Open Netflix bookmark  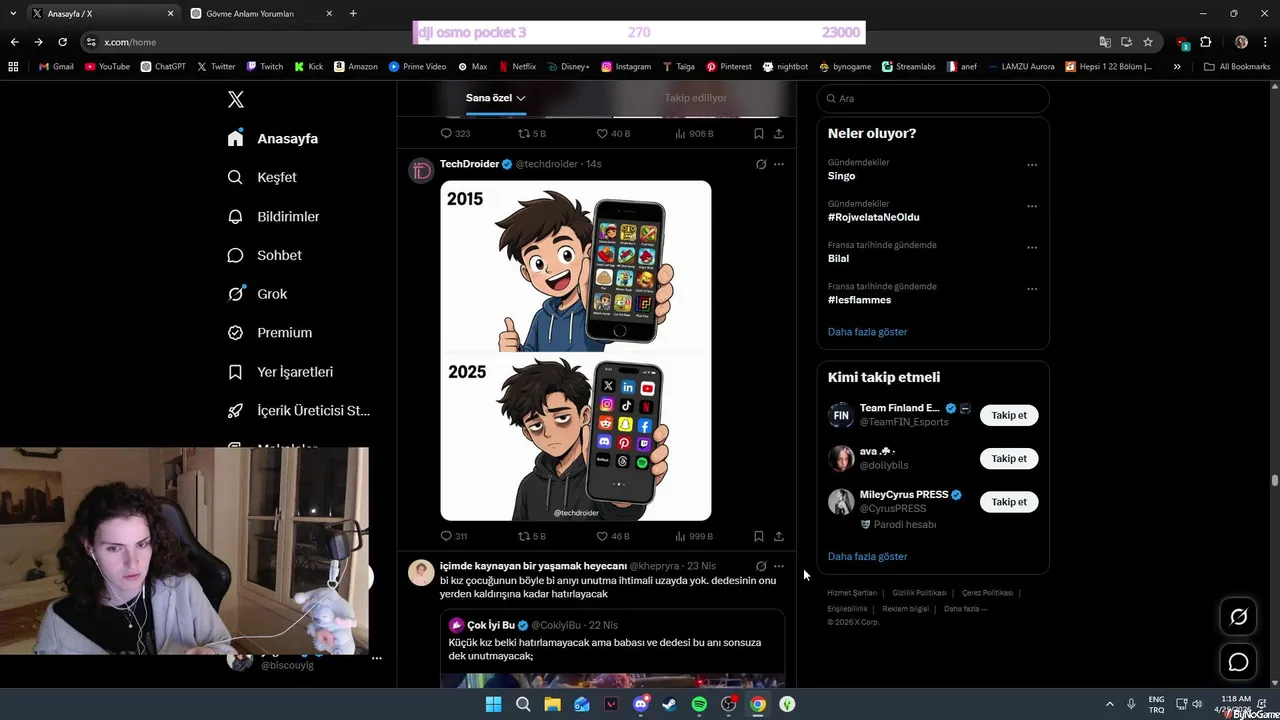(x=517, y=66)
